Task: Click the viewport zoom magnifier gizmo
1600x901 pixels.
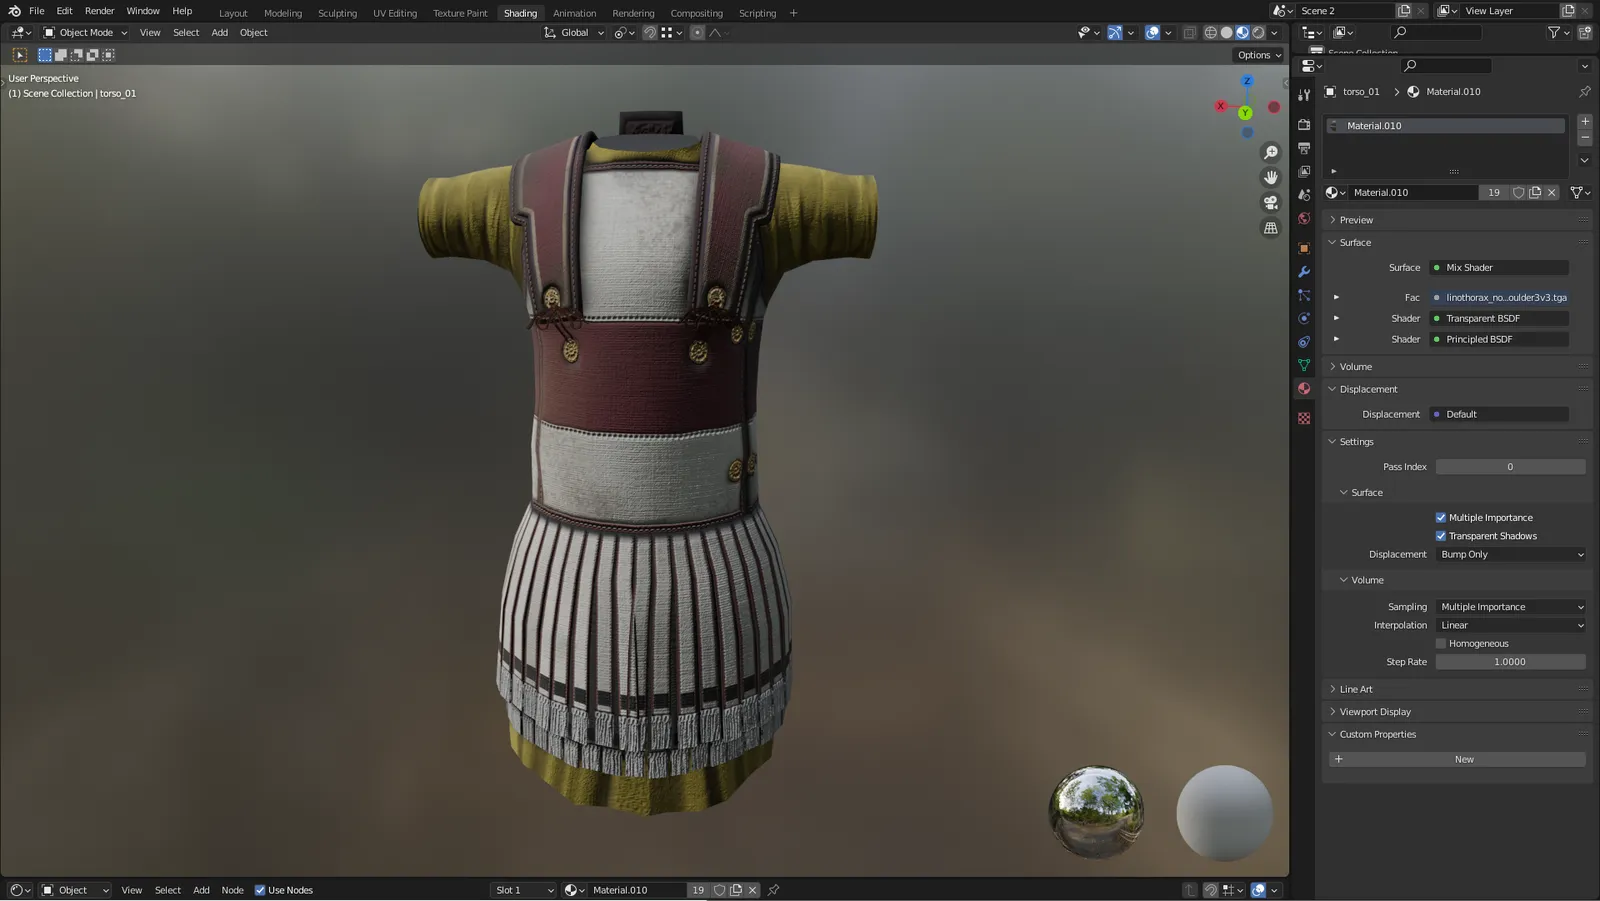Action: tap(1271, 152)
